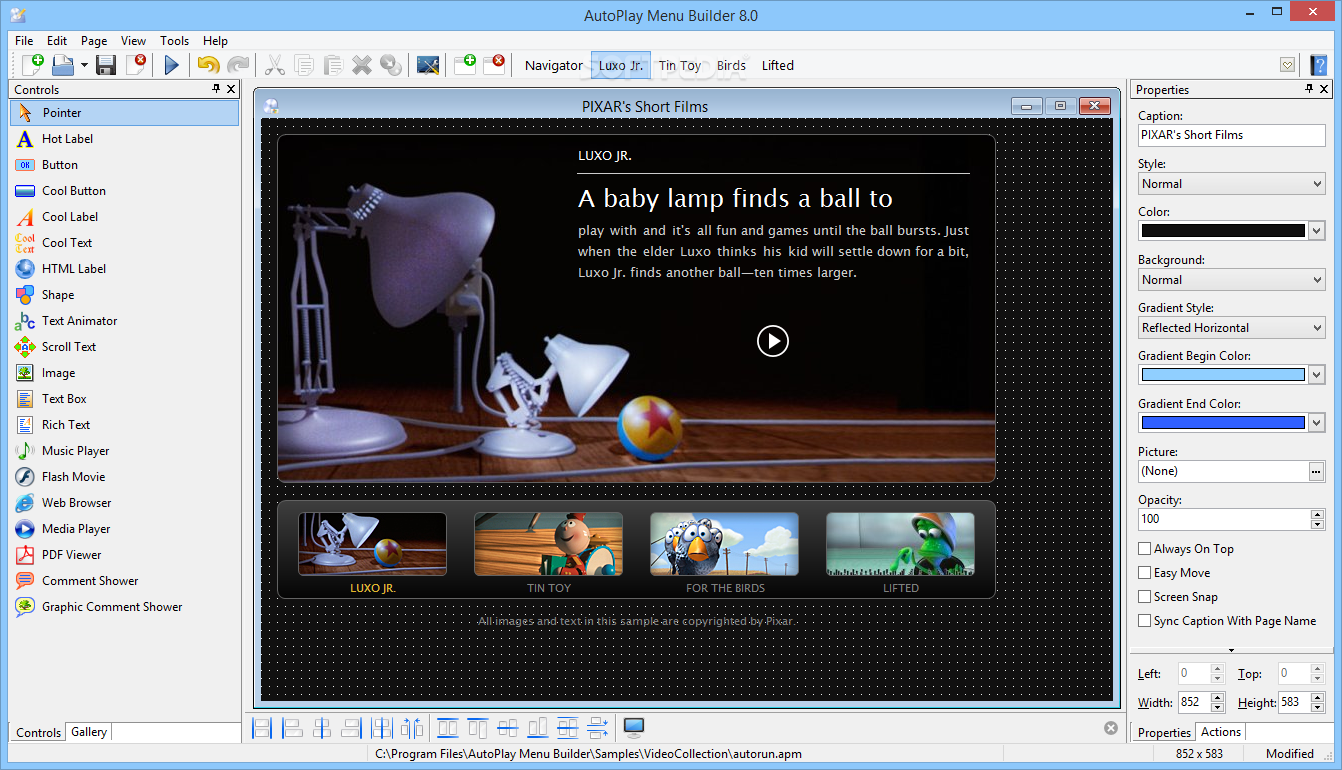Click the play button on the video
The height and width of the screenshot is (770, 1342).
(x=772, y=341)
